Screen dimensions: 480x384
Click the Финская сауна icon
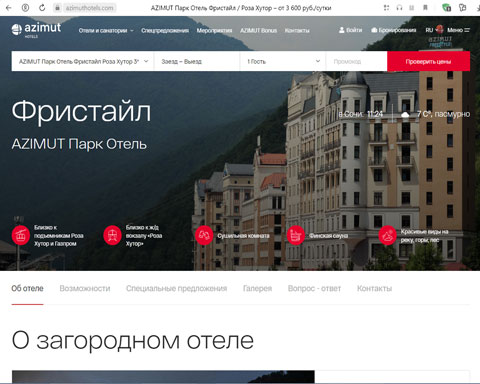click(296, 235)
